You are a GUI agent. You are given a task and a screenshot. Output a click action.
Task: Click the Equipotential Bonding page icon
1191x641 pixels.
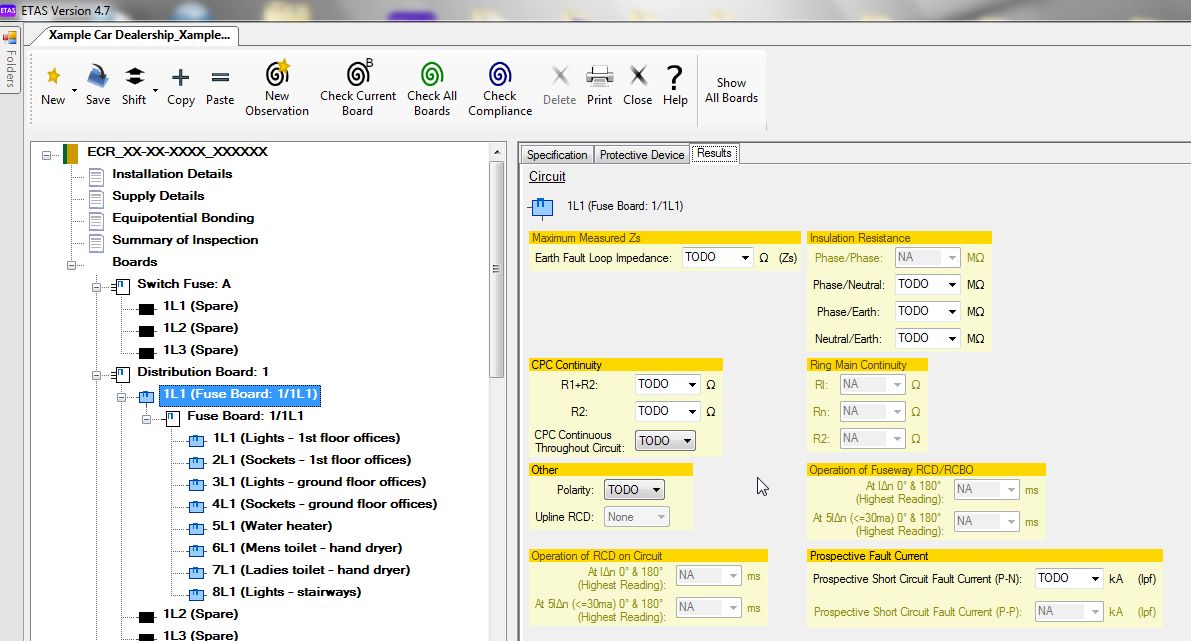[x=96, y=221]
